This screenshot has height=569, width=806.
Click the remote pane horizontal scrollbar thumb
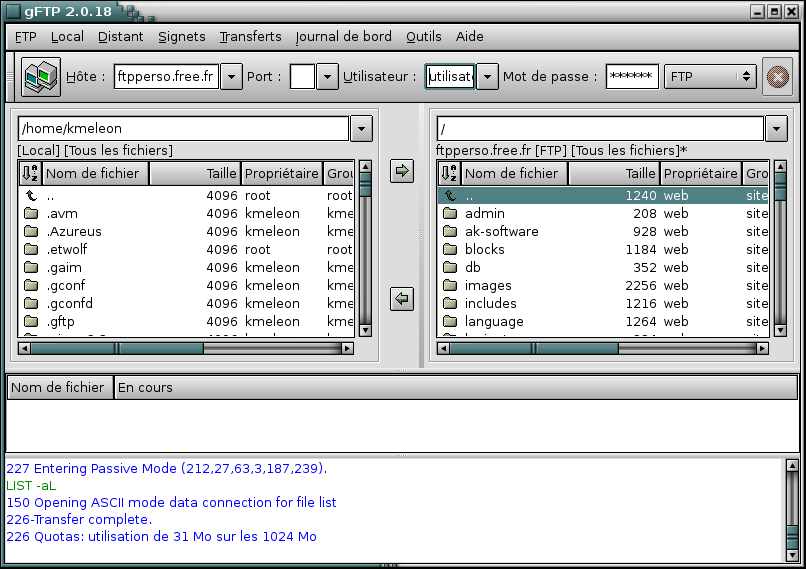coord(534,348)
